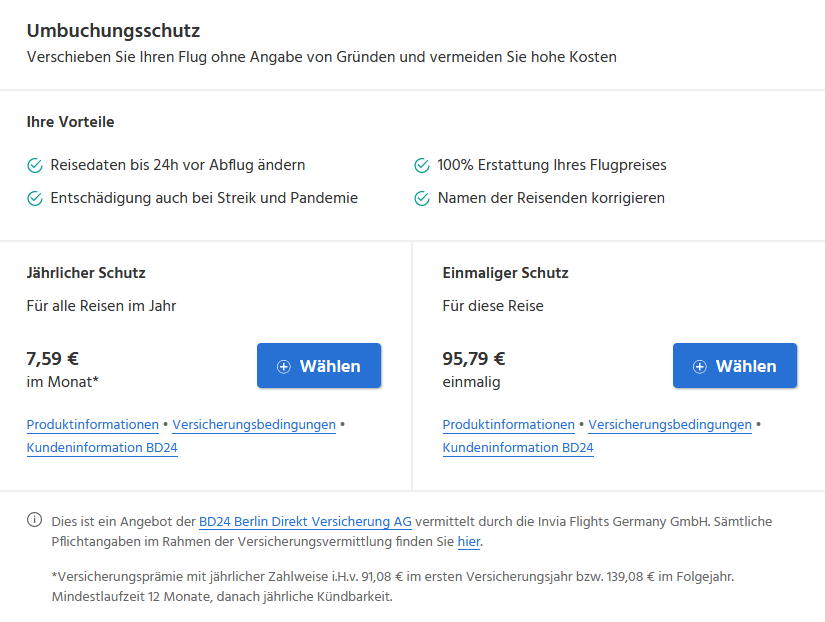This screenshot has width=825, height=622.
Task: Open Produktinformationen for Einmaliger Schutz
Action: tap(508, 425)
